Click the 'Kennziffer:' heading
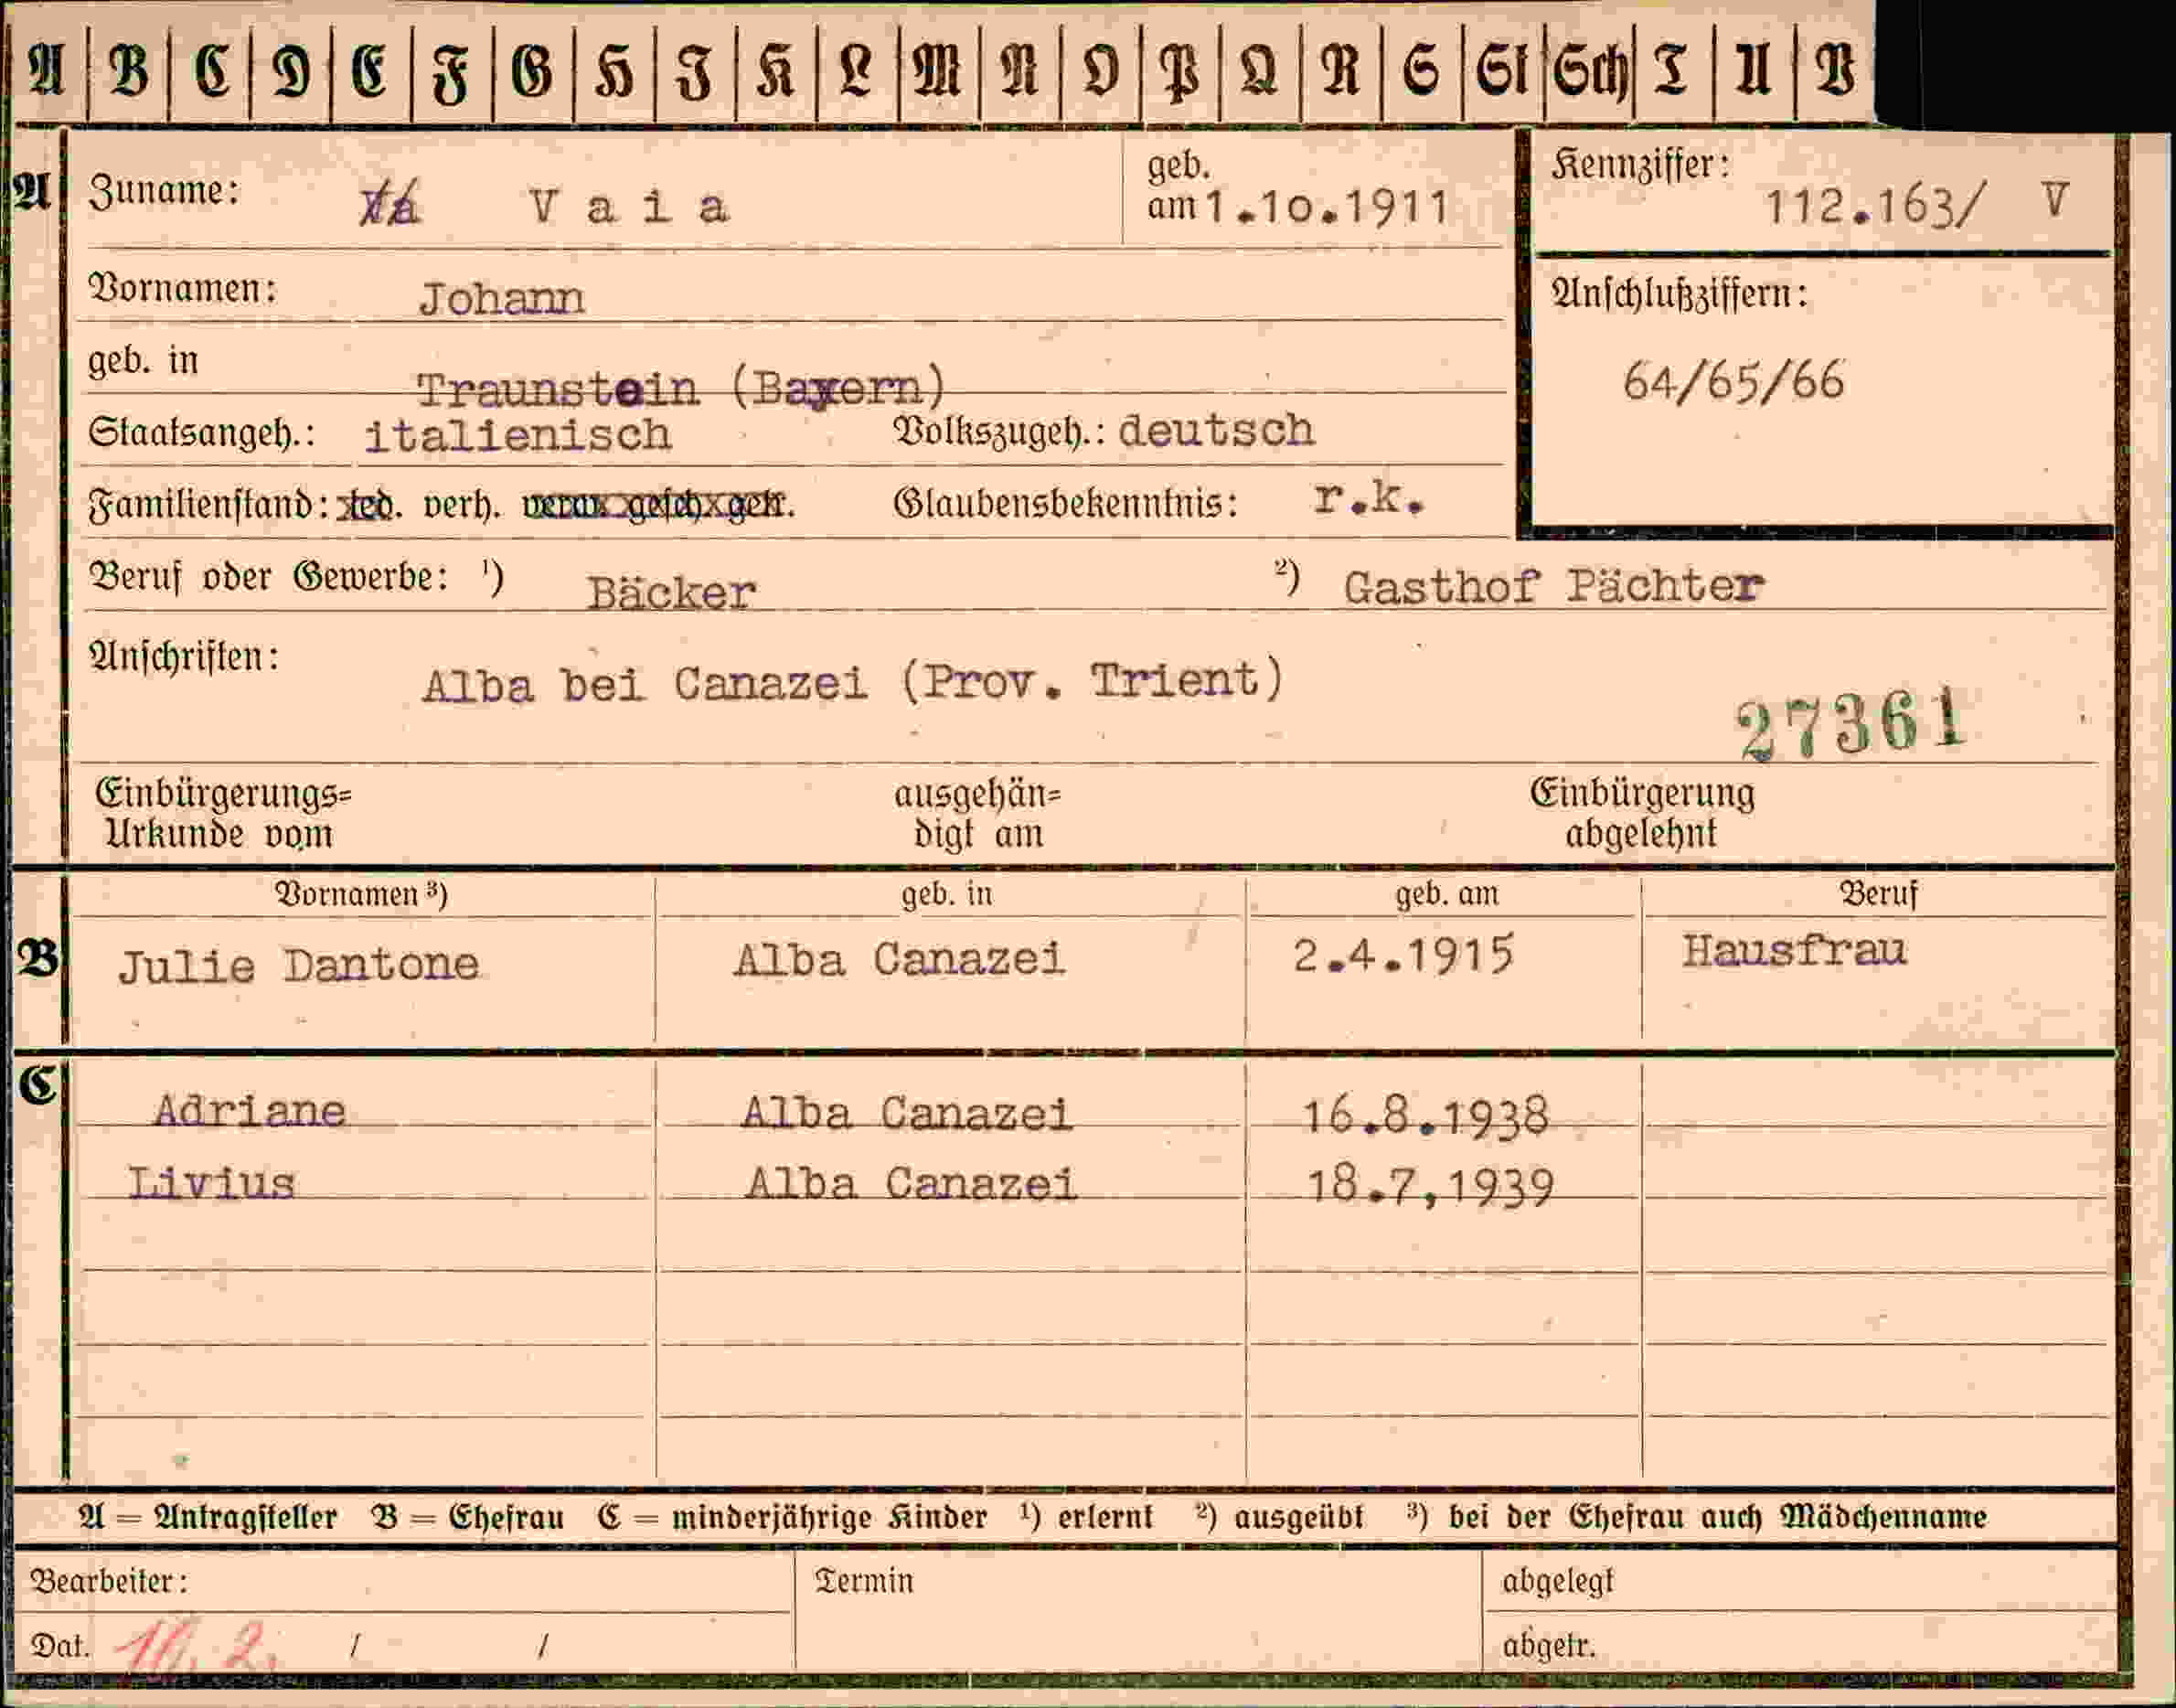This screenshot has width=2176, height=1708. tap(1641, 165)
